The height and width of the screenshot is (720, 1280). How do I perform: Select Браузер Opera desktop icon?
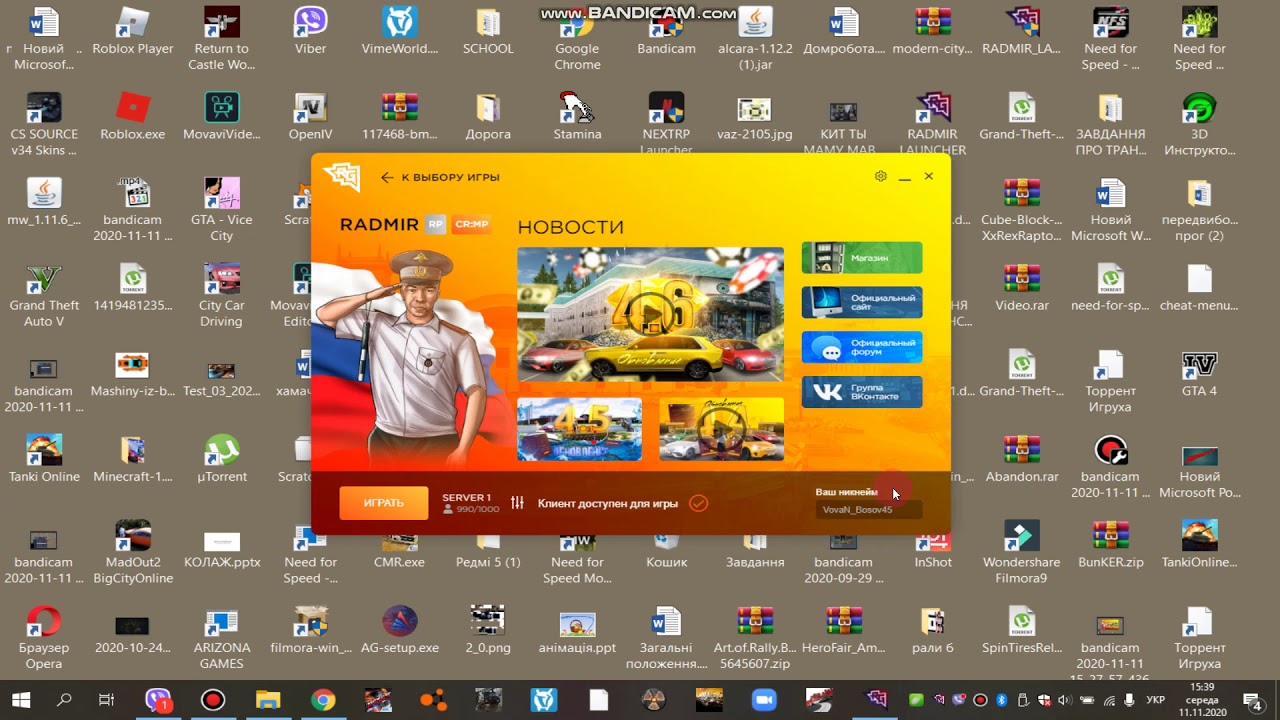(x=44, y=639)
